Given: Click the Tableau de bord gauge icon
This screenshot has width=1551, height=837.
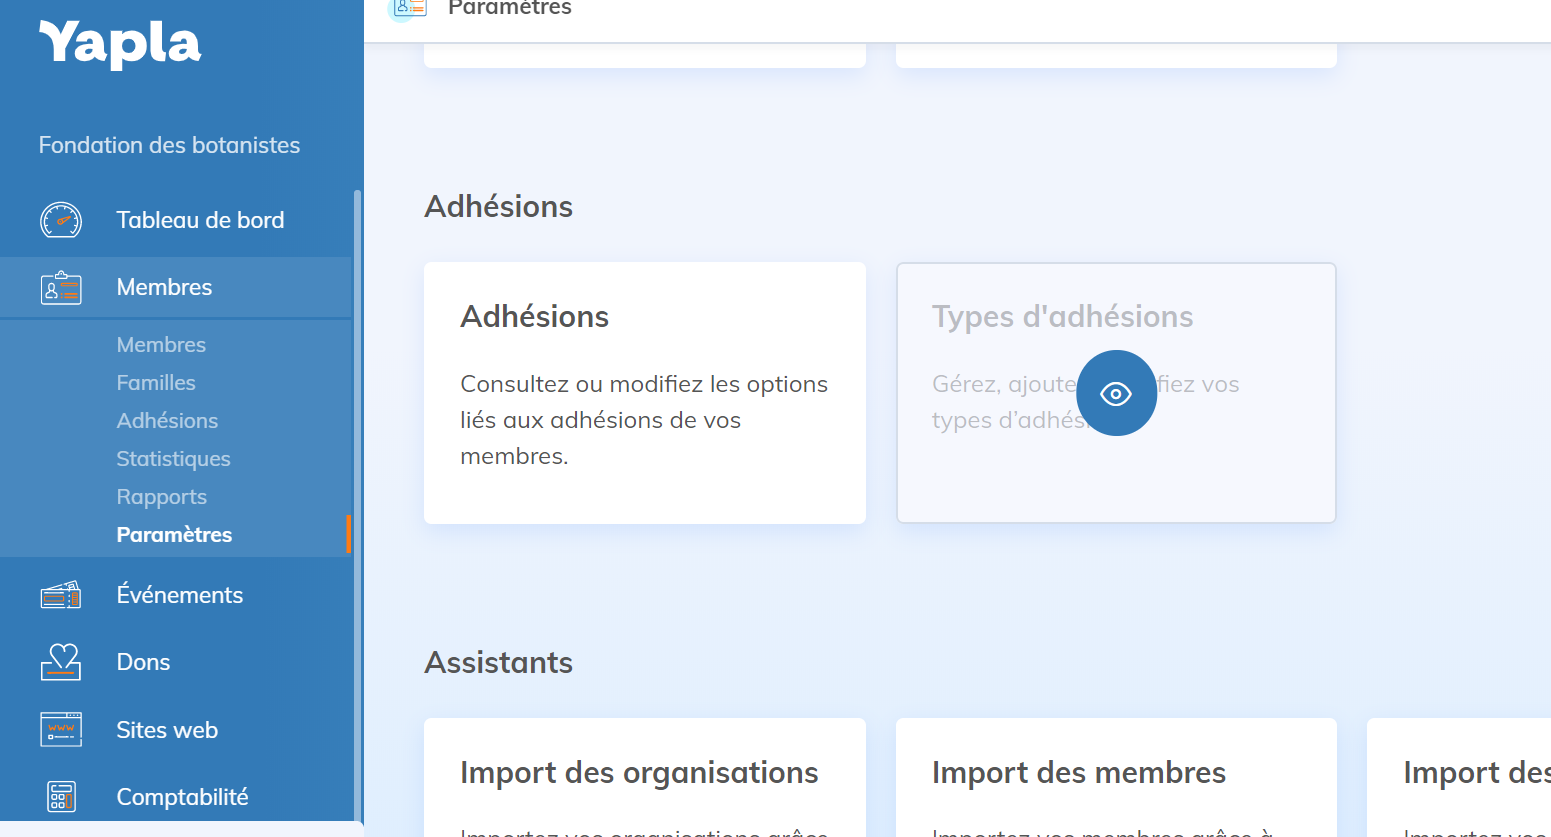Looking at the screenshot, I should 61,220.
